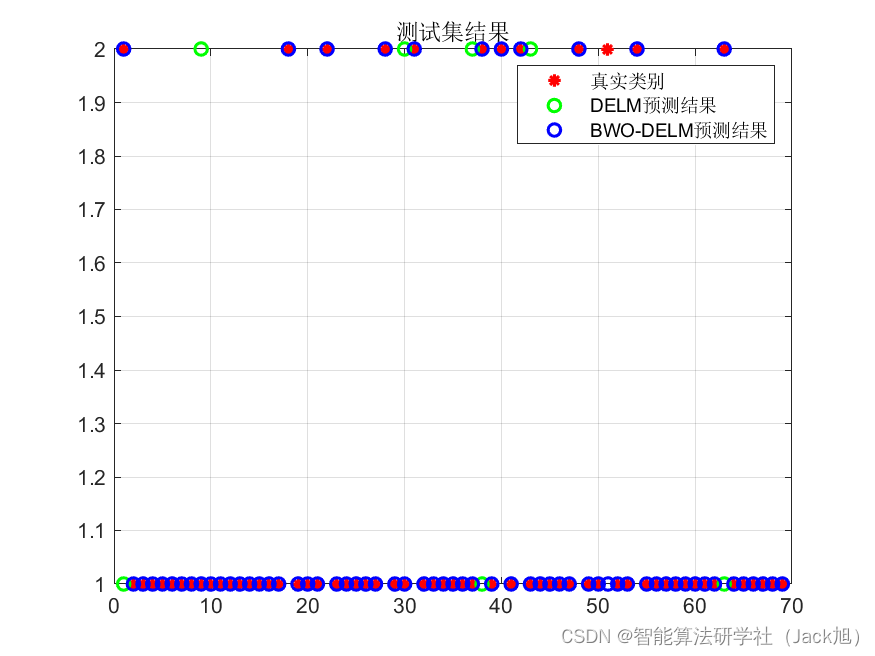Select the legend entry "DELM预测结果"
Screen dimensions: 875x656
click(x=653, y=105)
